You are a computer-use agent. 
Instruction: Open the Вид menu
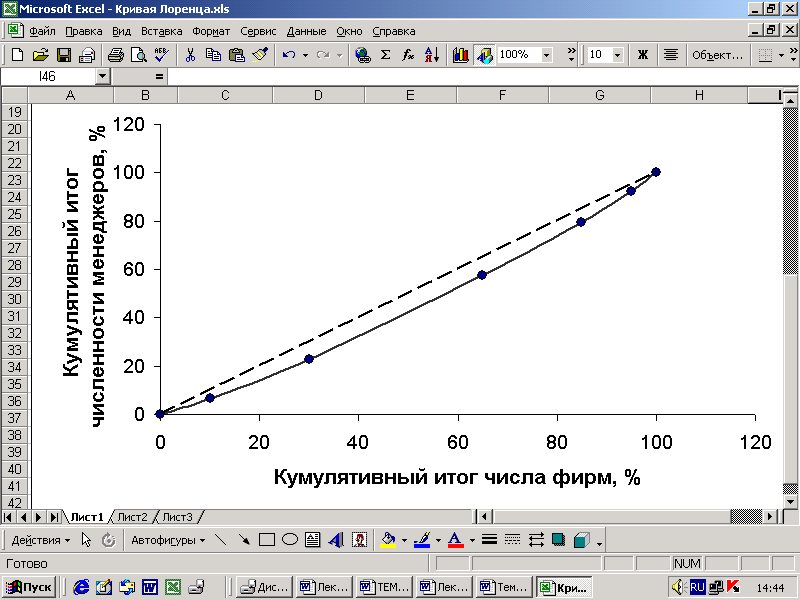(x=121, y=31)
